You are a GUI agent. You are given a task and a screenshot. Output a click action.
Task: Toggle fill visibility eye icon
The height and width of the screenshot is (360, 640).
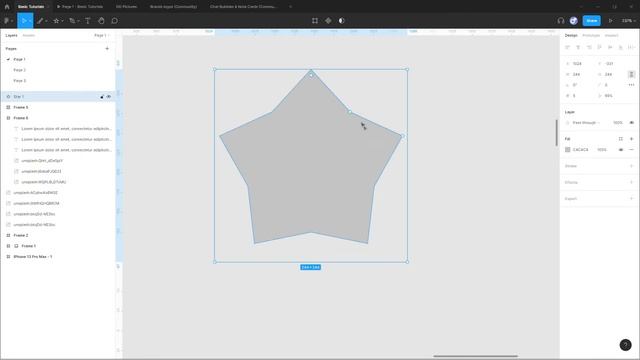621,150
